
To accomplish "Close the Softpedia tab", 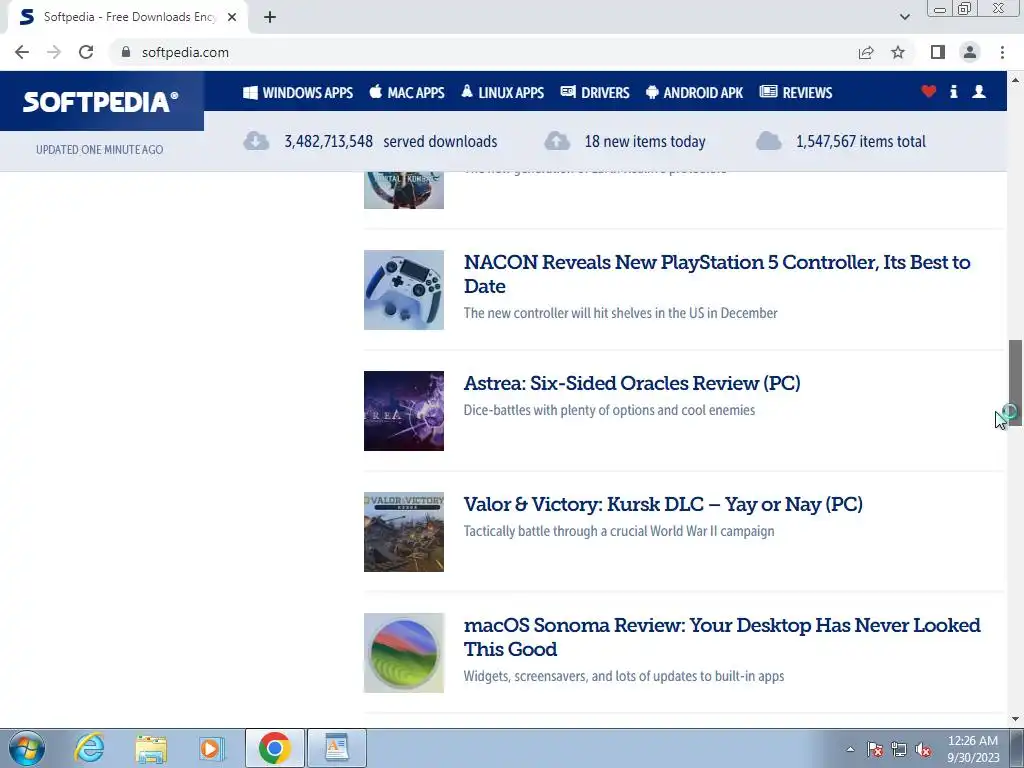I will pos(232,17).
